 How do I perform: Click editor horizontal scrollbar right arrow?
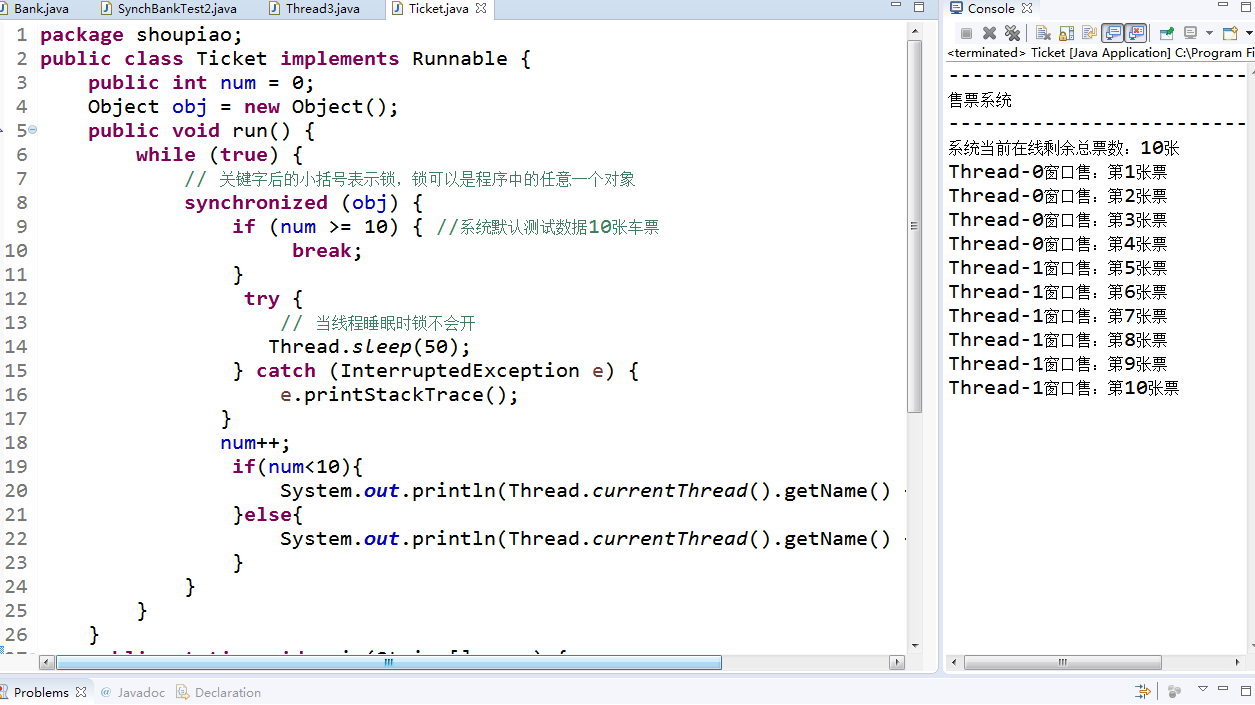pos(897,662)
